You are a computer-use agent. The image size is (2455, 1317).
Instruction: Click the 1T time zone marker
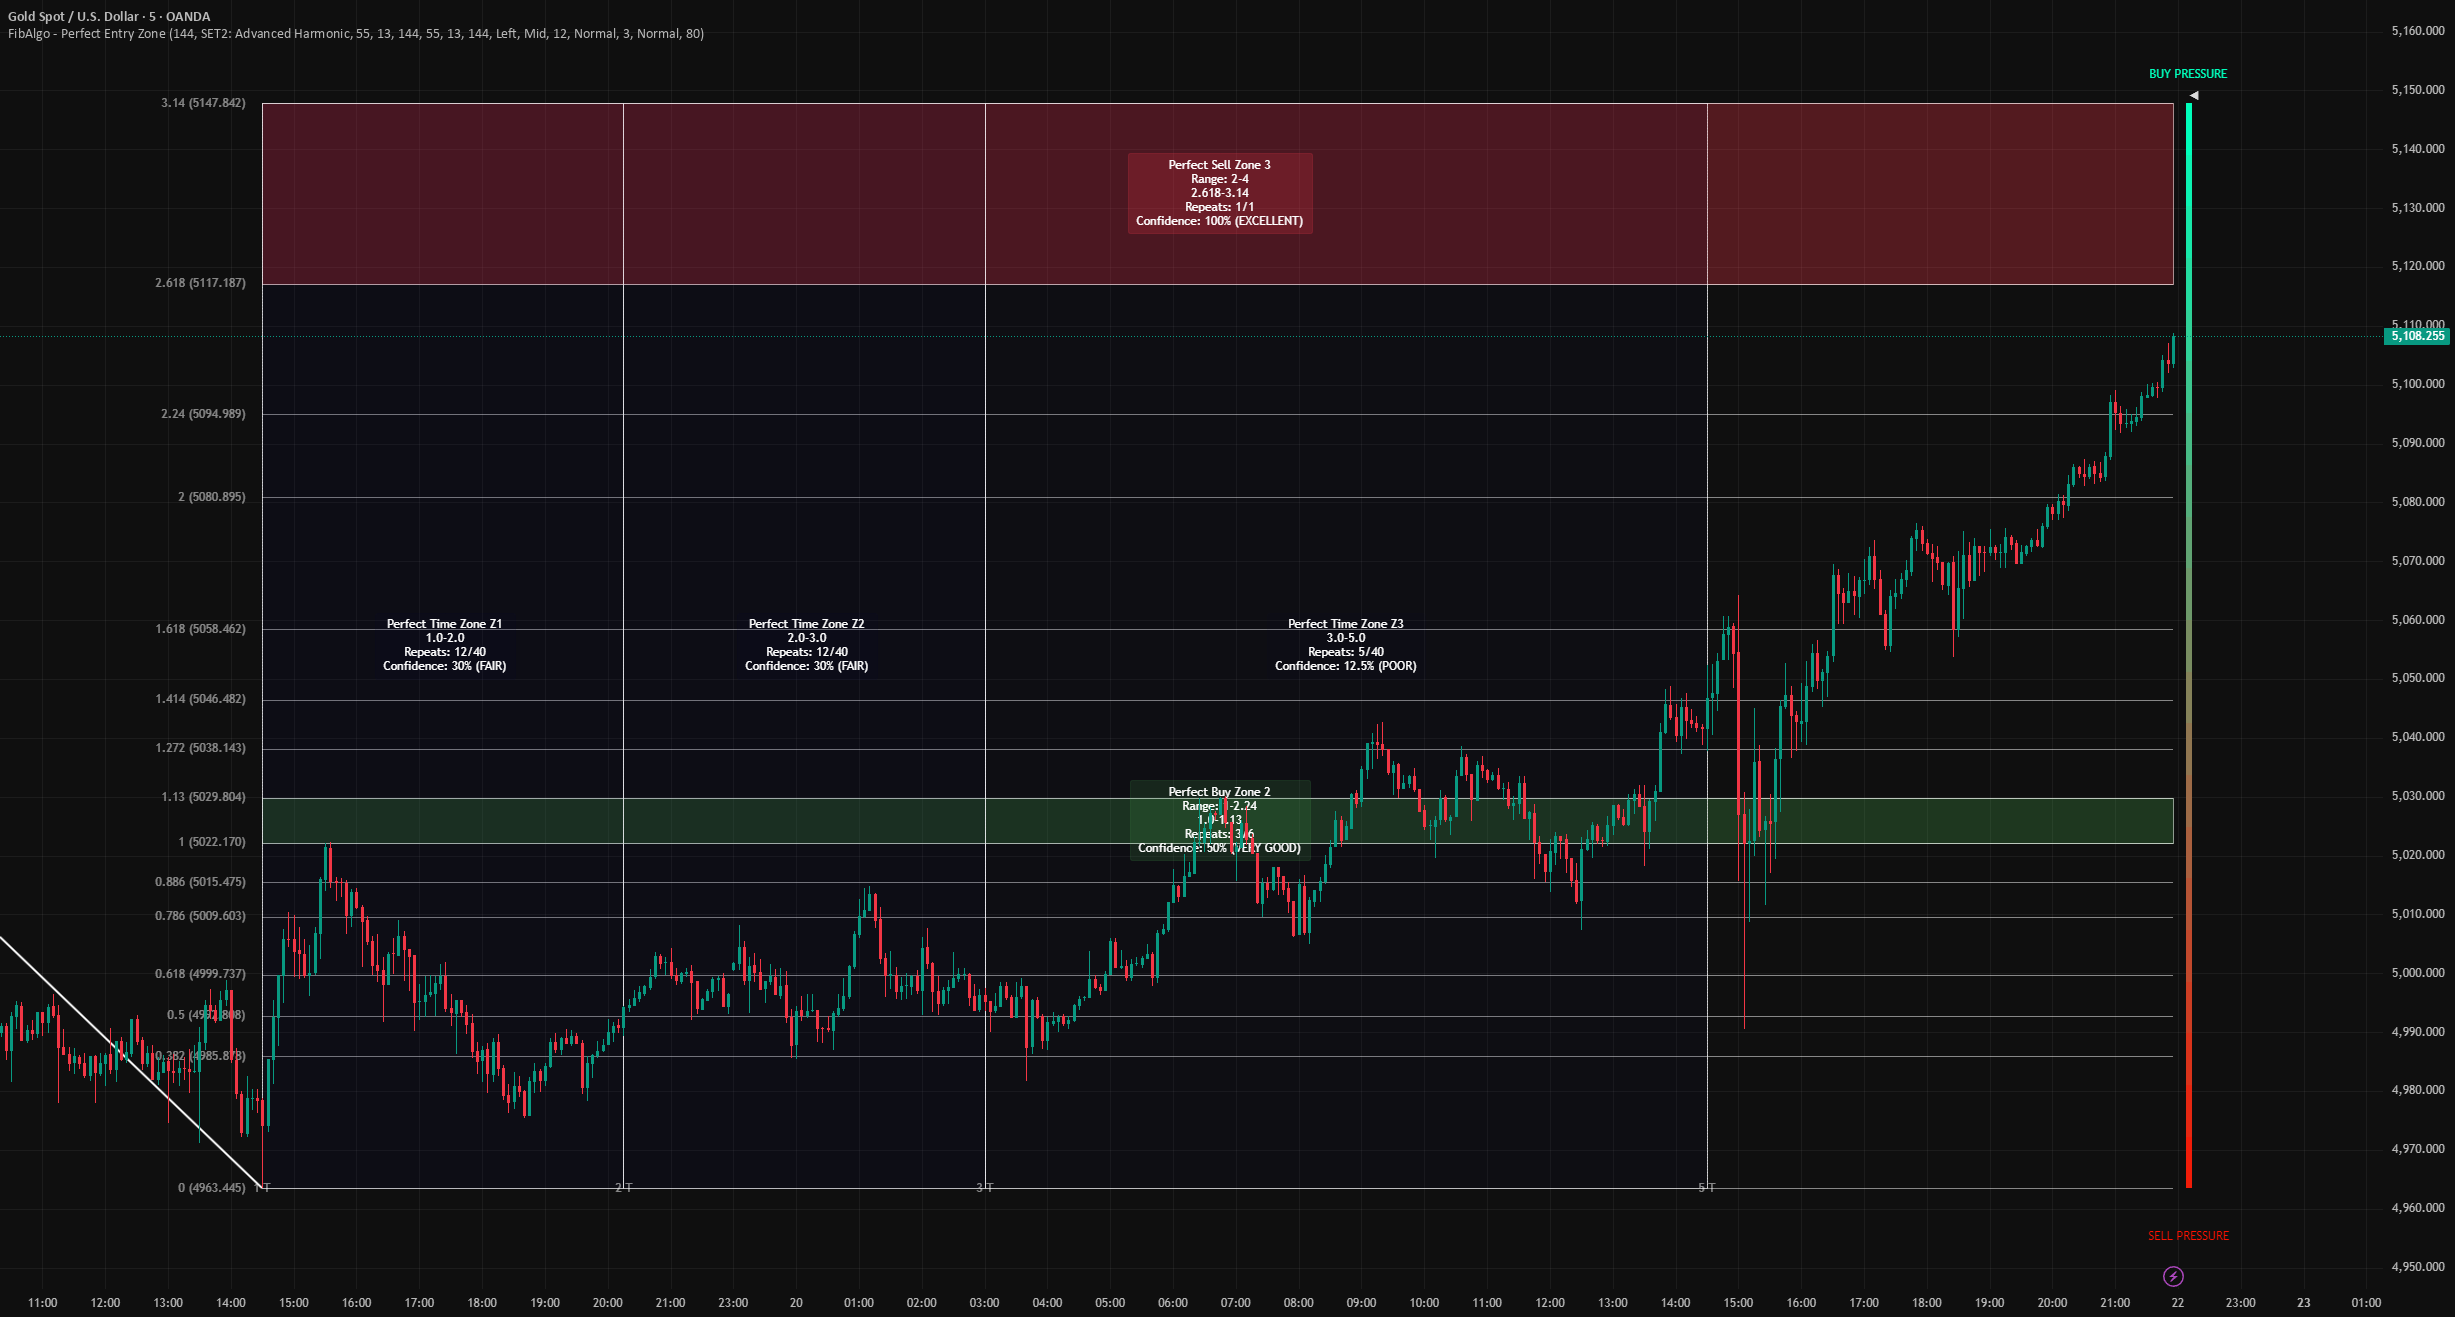tap(263, 1188)
